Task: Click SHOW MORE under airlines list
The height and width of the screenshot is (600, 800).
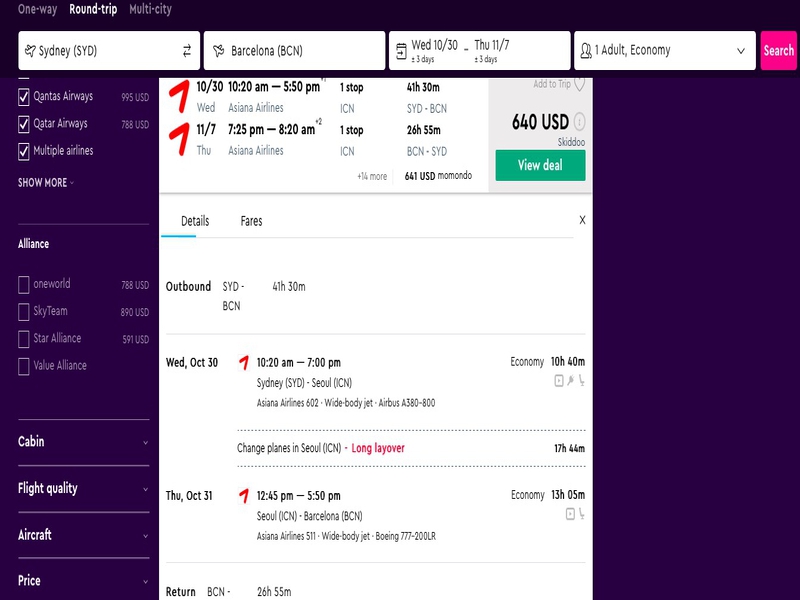Action: click(x=46, y=183)
